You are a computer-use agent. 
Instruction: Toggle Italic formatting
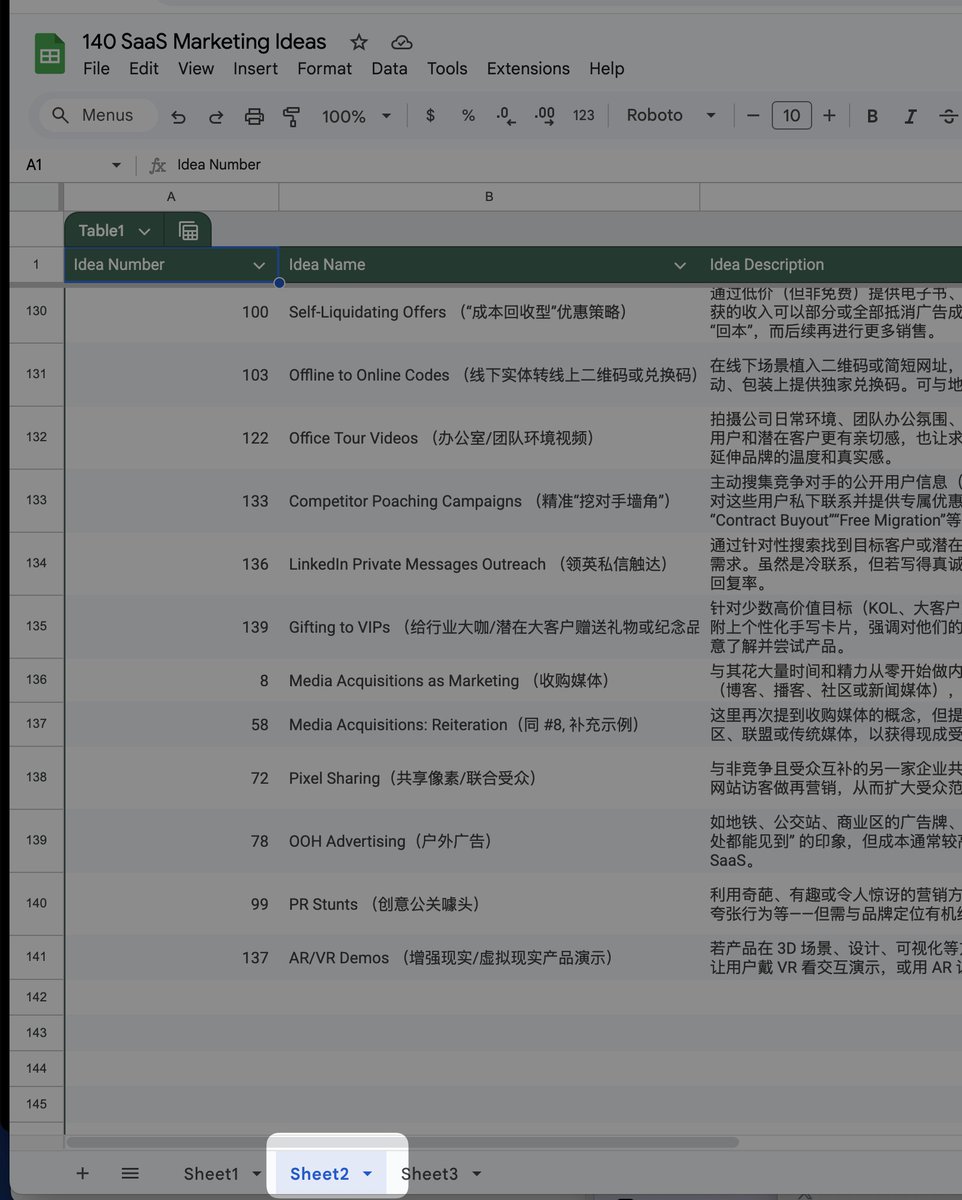[x=910, y=116]
